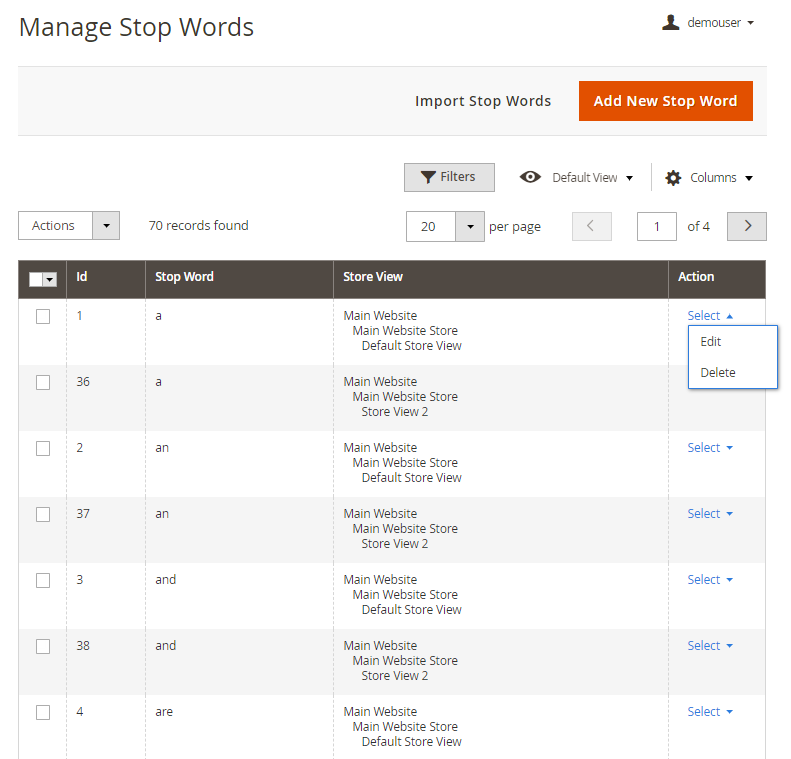
Task: Open the per page dropdown arrow
Action: (469, 226)
